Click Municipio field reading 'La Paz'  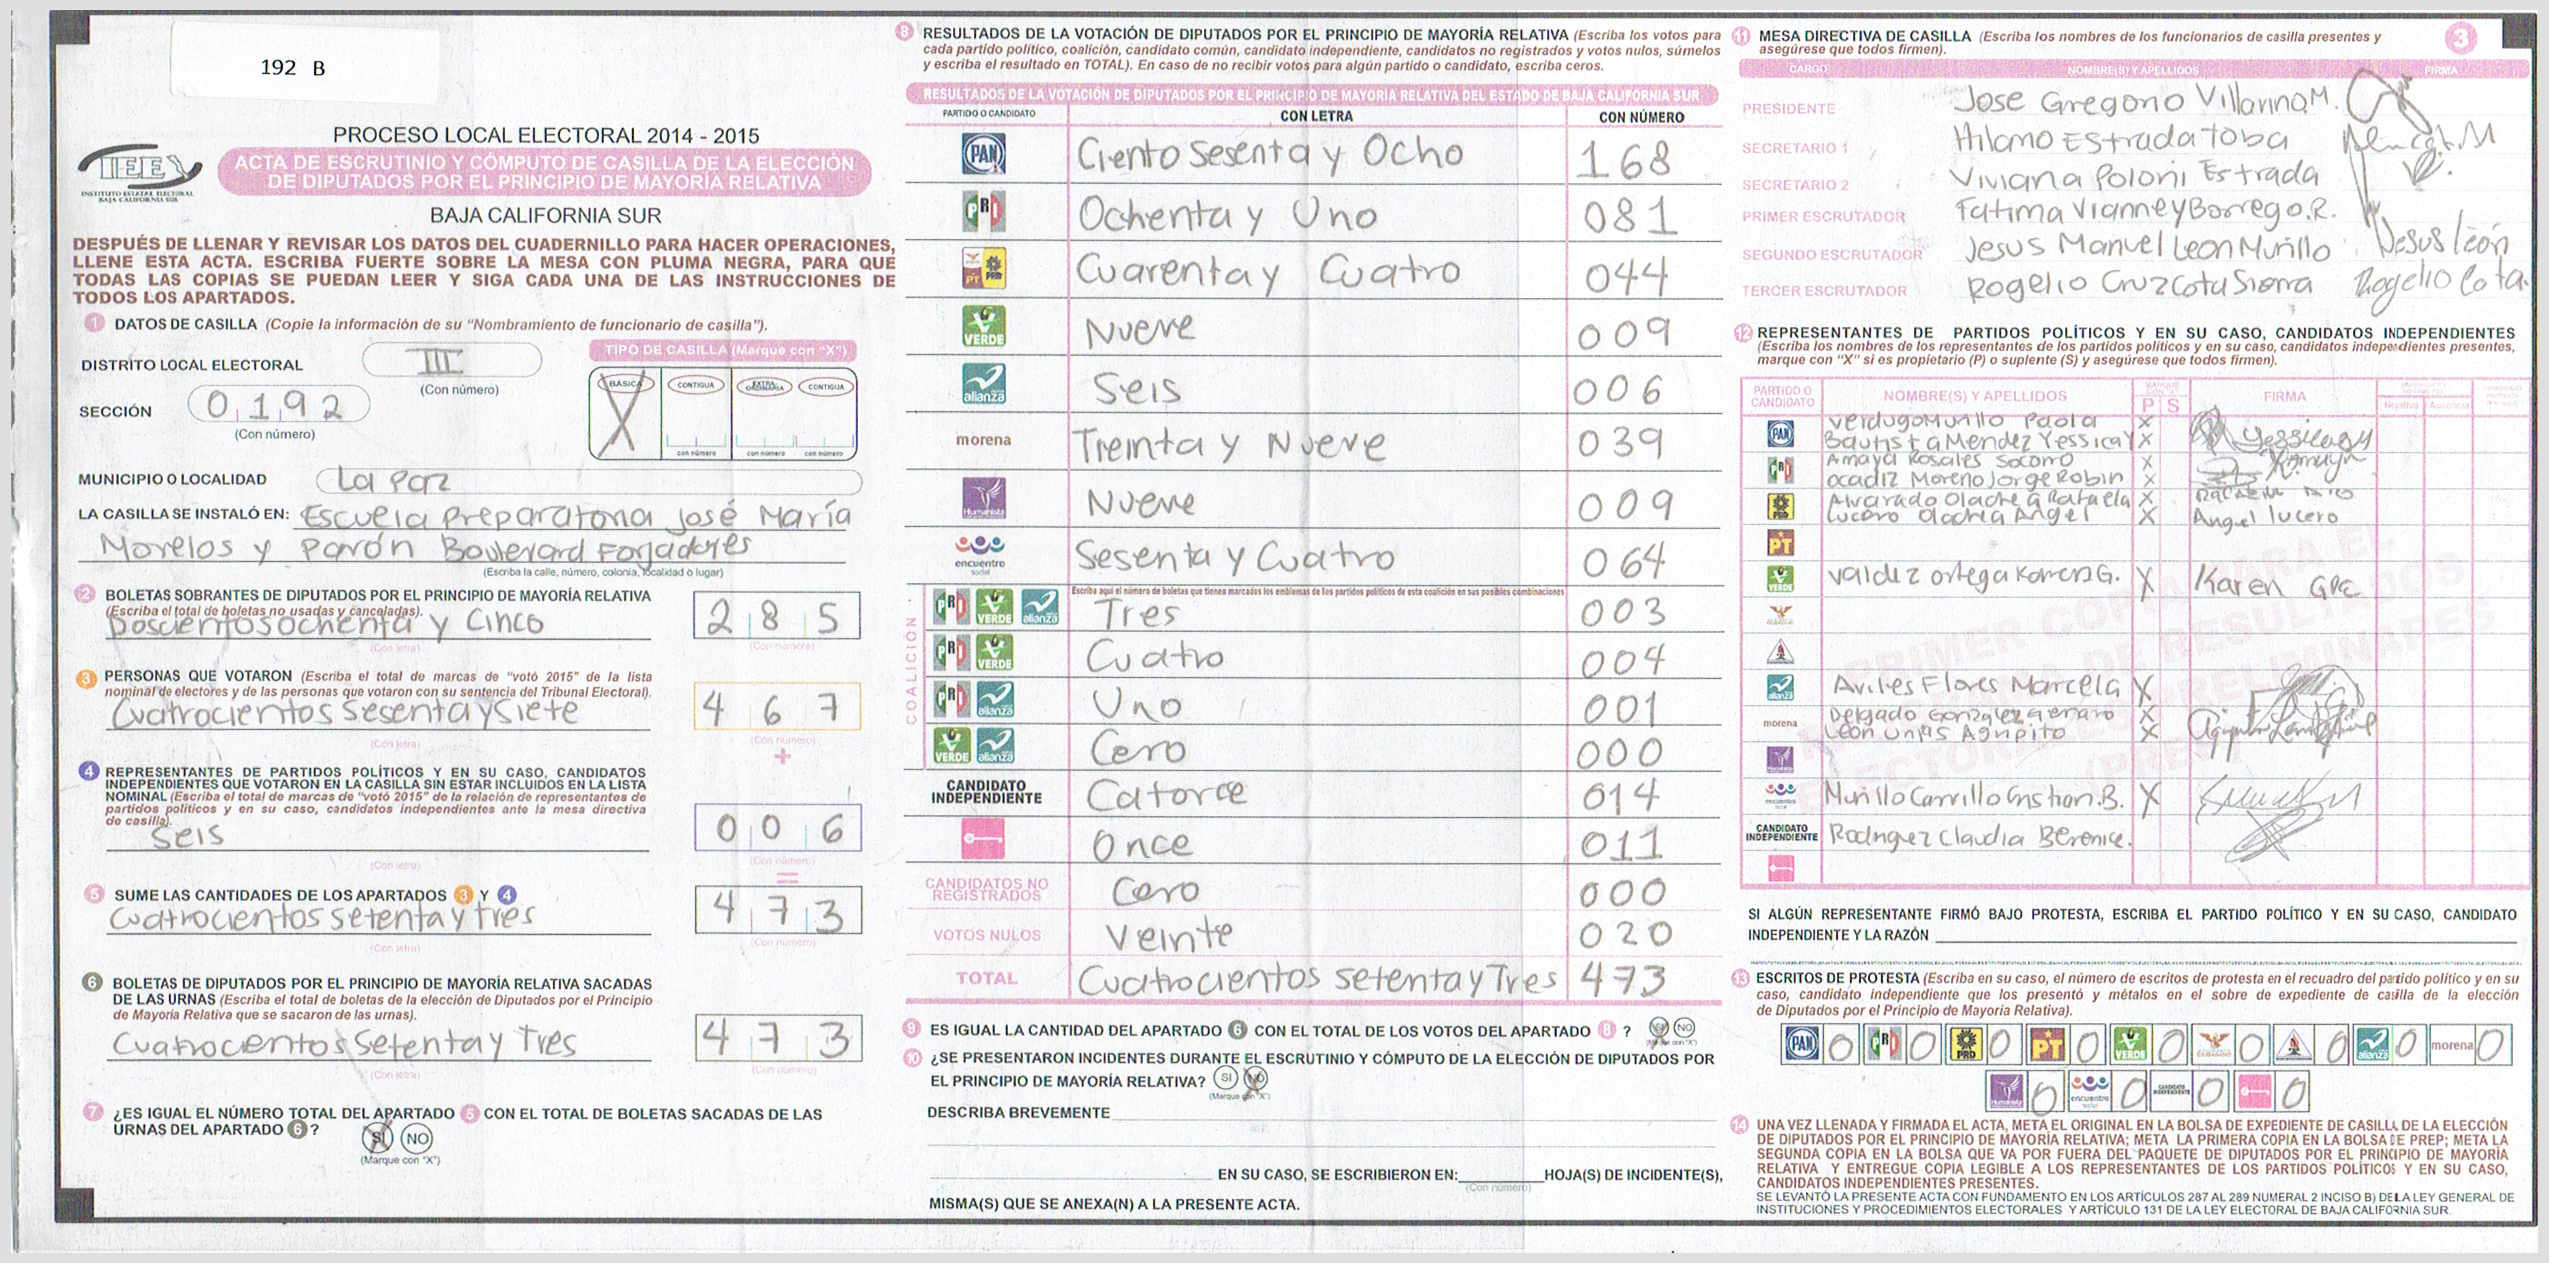coord(588,482)
